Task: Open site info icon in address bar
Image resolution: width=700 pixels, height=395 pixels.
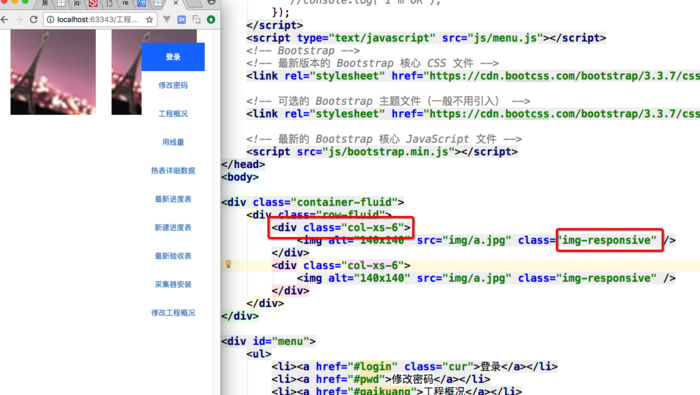Action: pyautogui.click(x=50, y=20)
